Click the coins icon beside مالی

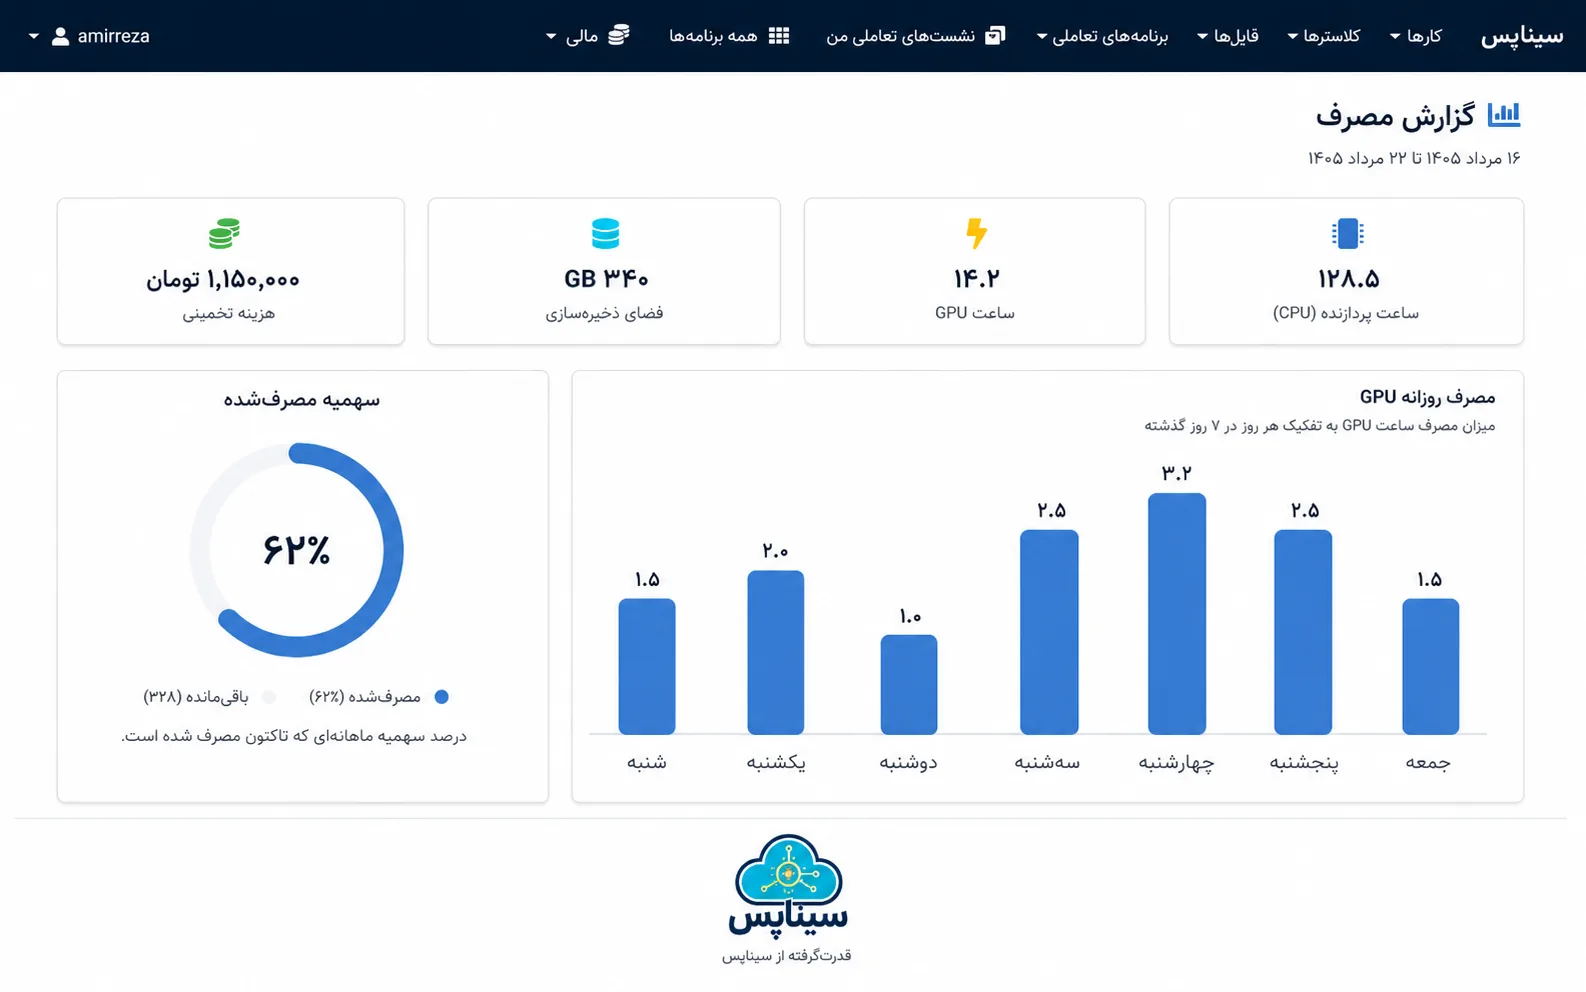[x=619, y=35]
